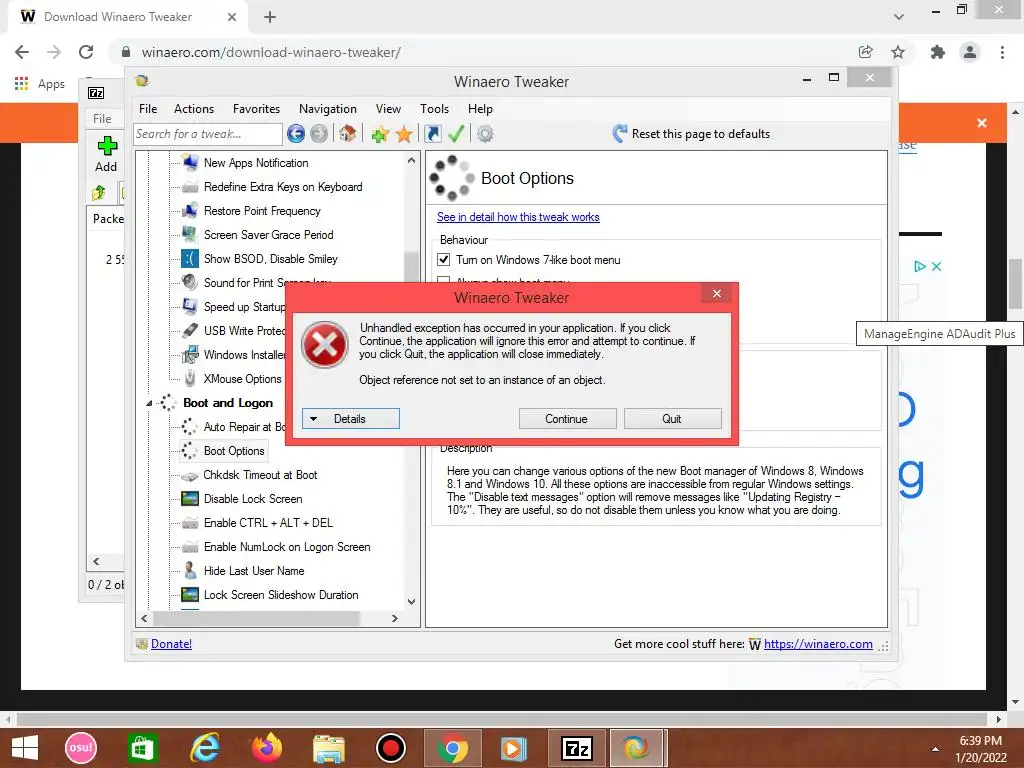The image size is (1024, 768).
Task: Close the error dialog with the X
Action: tap(717, 293)
